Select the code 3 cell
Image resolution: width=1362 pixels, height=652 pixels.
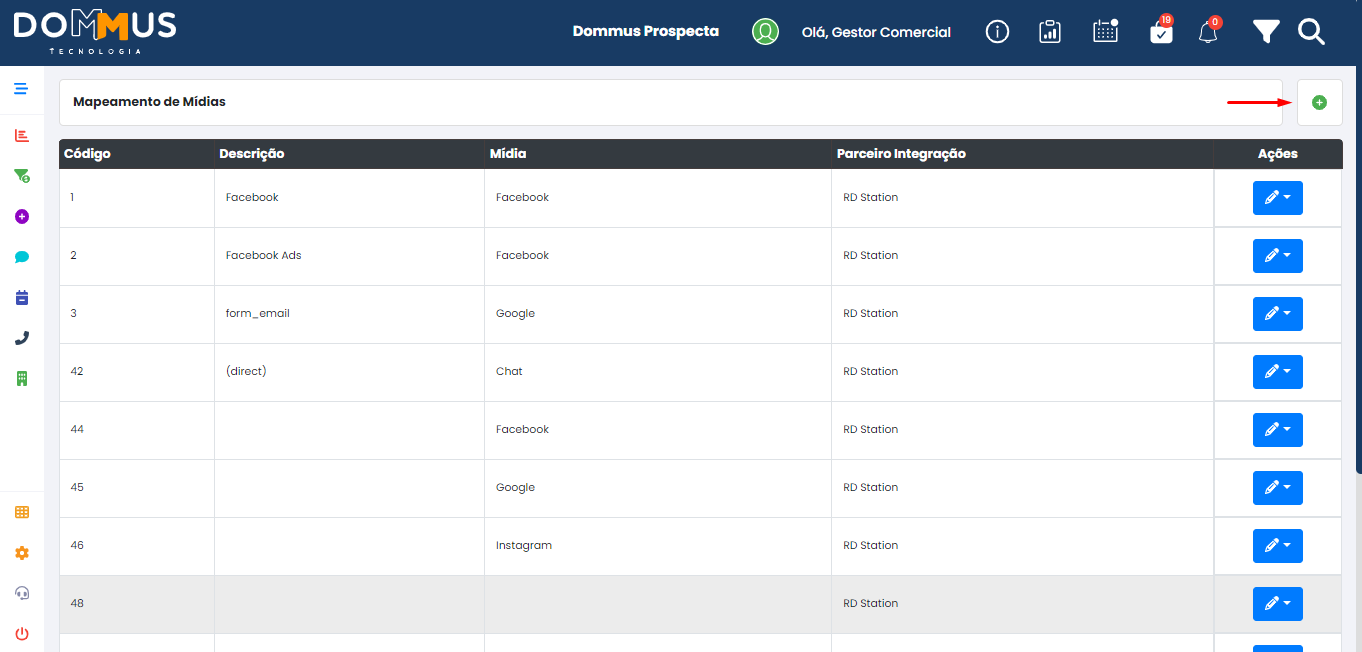(x=137, y=314)
